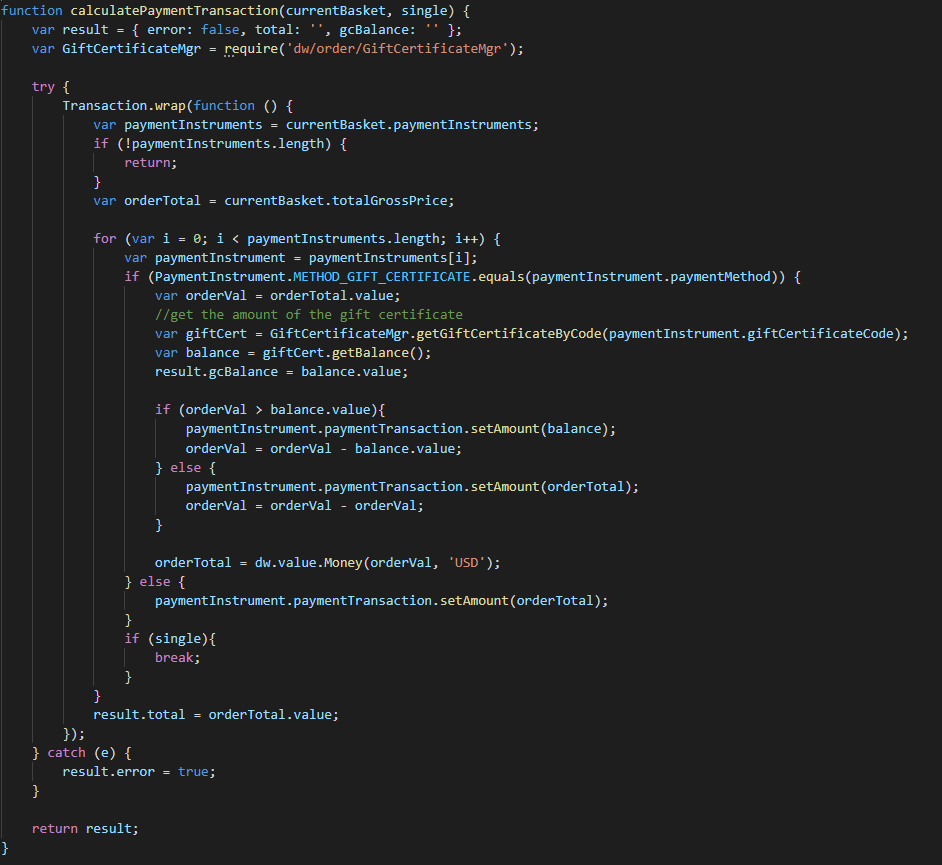Click the final return result; statement
The width and height of the screenshot is (942, 865).
[85, 829]
